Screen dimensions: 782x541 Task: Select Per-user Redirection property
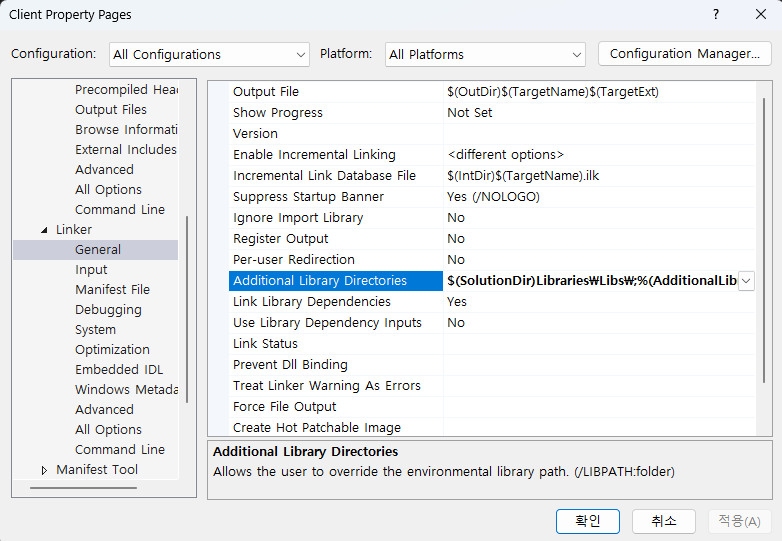click(x=293, y=259)
